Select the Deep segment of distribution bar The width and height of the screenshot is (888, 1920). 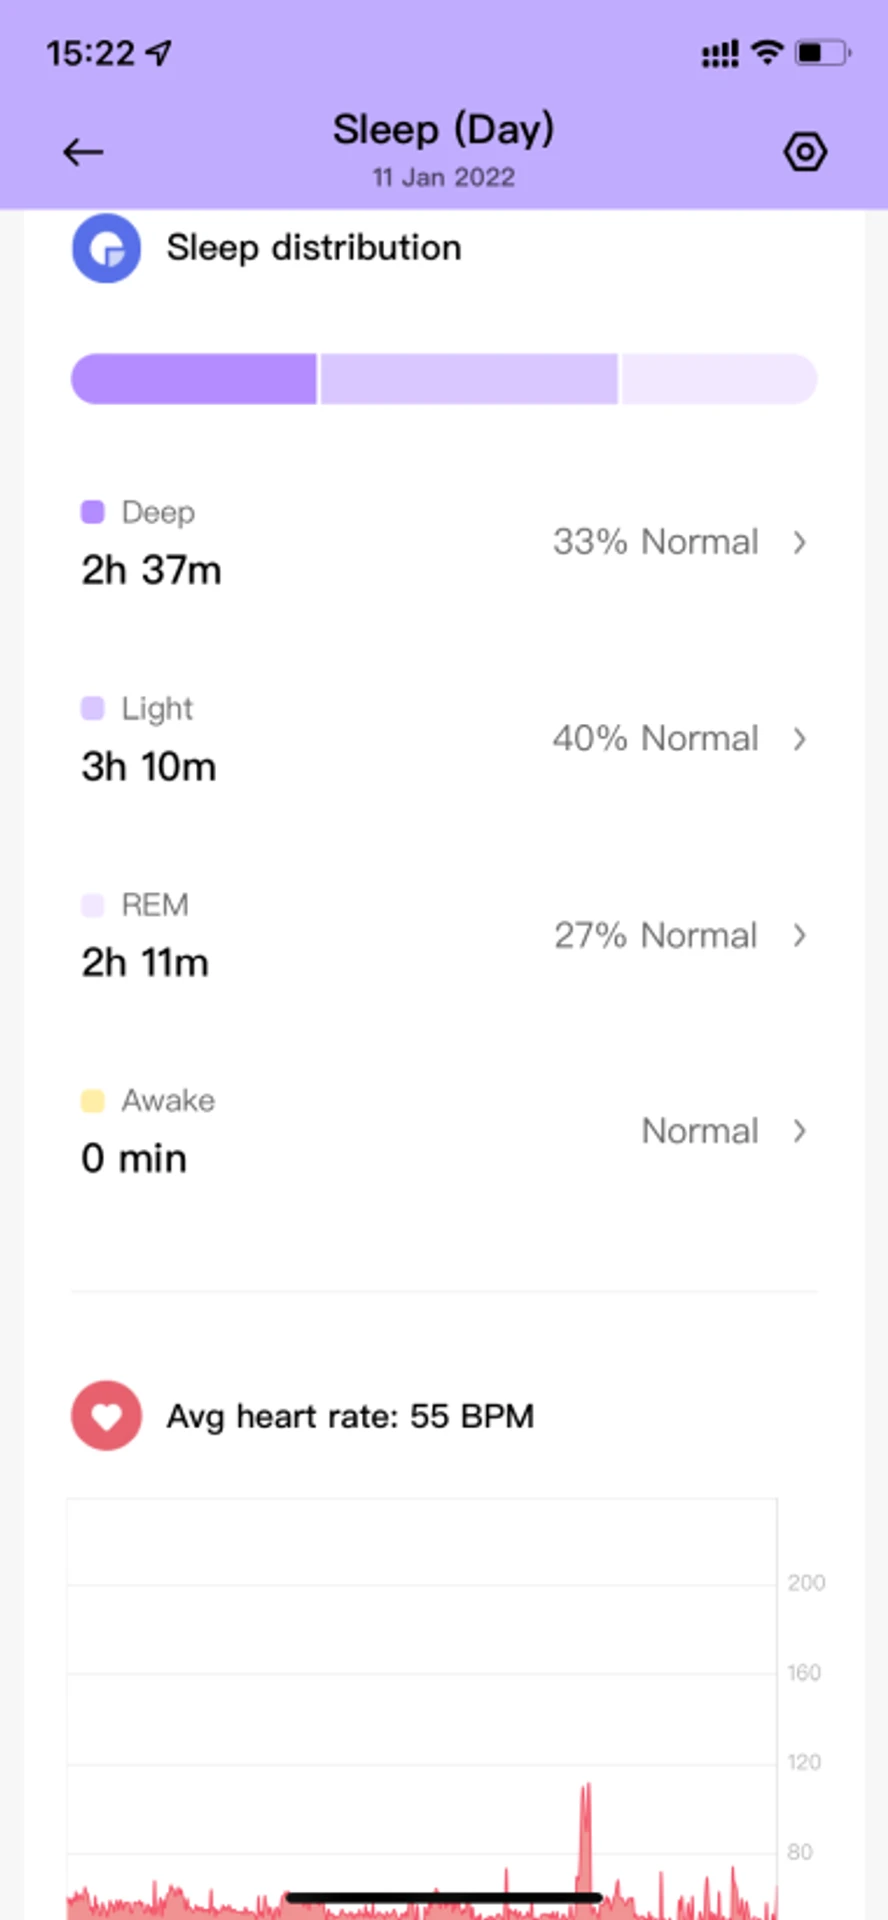194,379
